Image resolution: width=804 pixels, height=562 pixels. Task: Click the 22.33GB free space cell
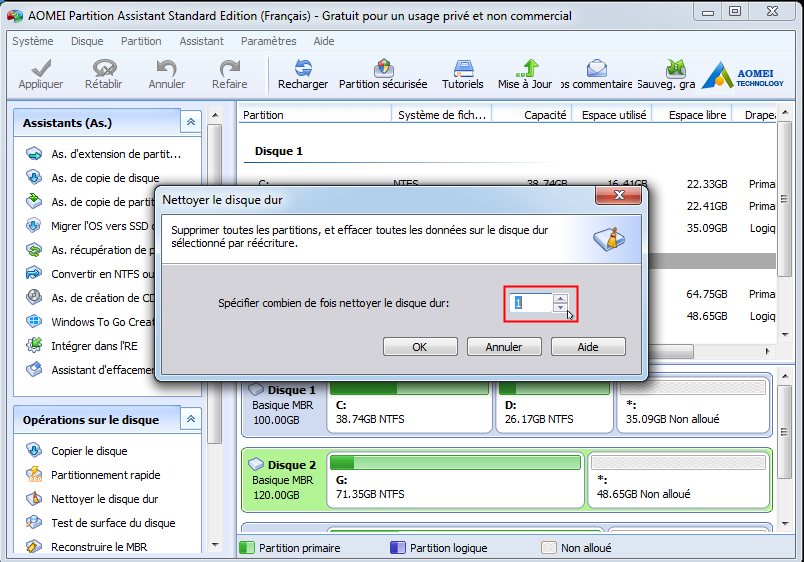(707, 184)
